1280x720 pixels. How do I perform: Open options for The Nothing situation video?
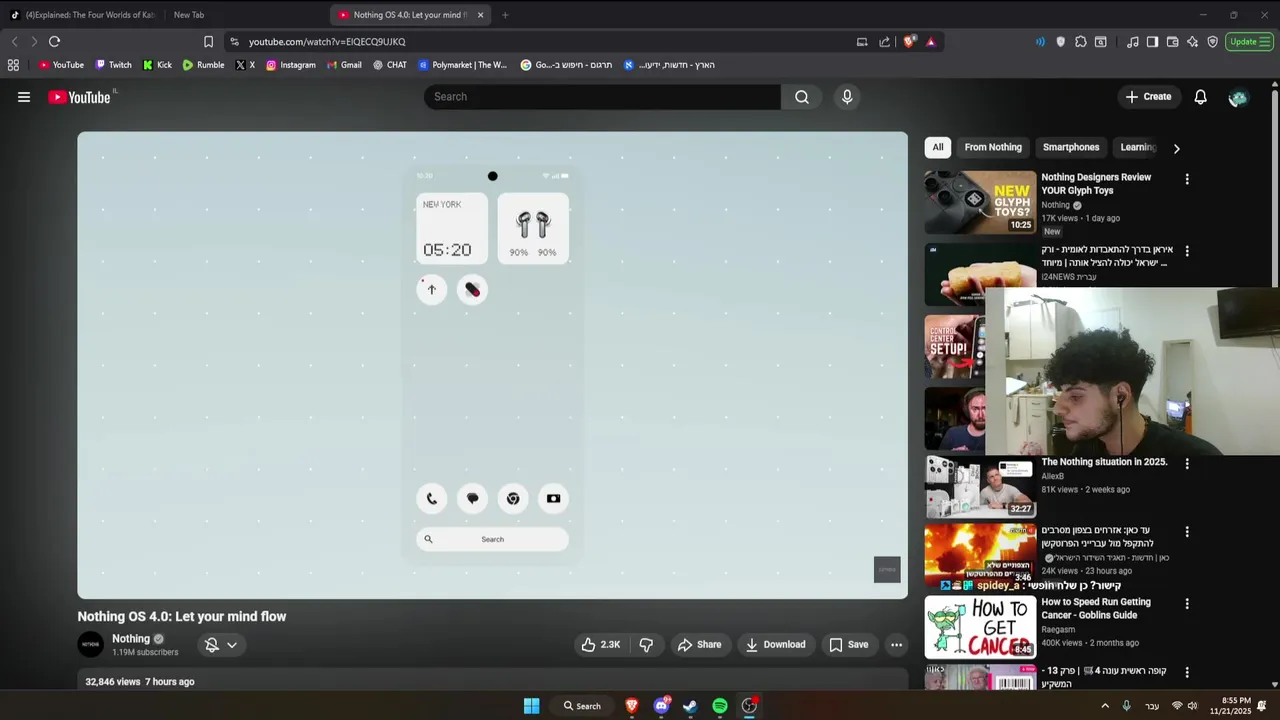[1187, 464]
